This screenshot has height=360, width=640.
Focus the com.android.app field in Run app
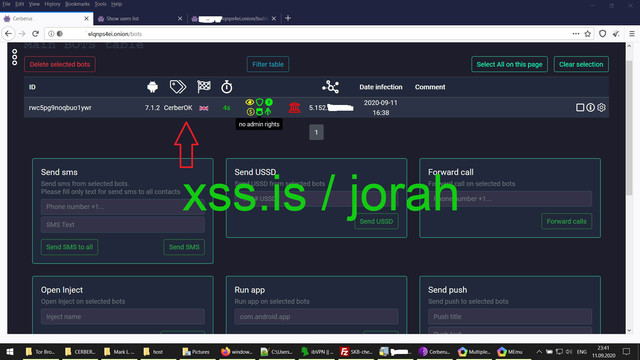tap(316, 317)
